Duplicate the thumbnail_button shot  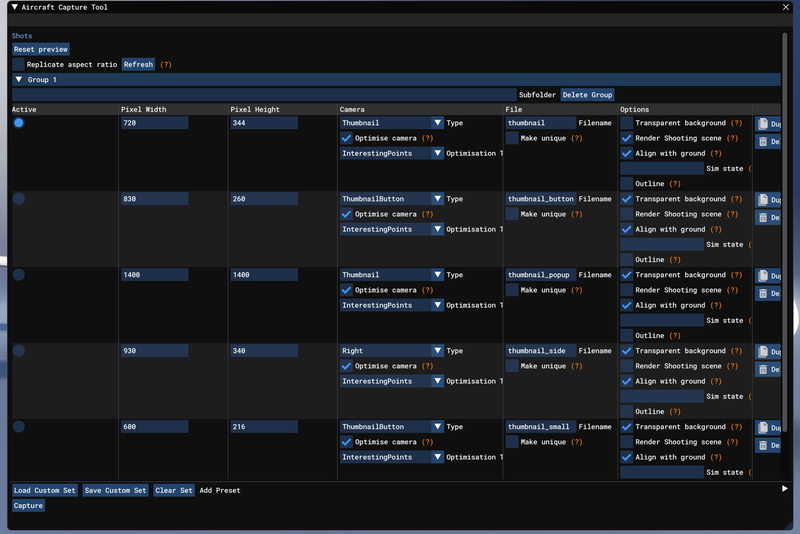click(768, 200)
